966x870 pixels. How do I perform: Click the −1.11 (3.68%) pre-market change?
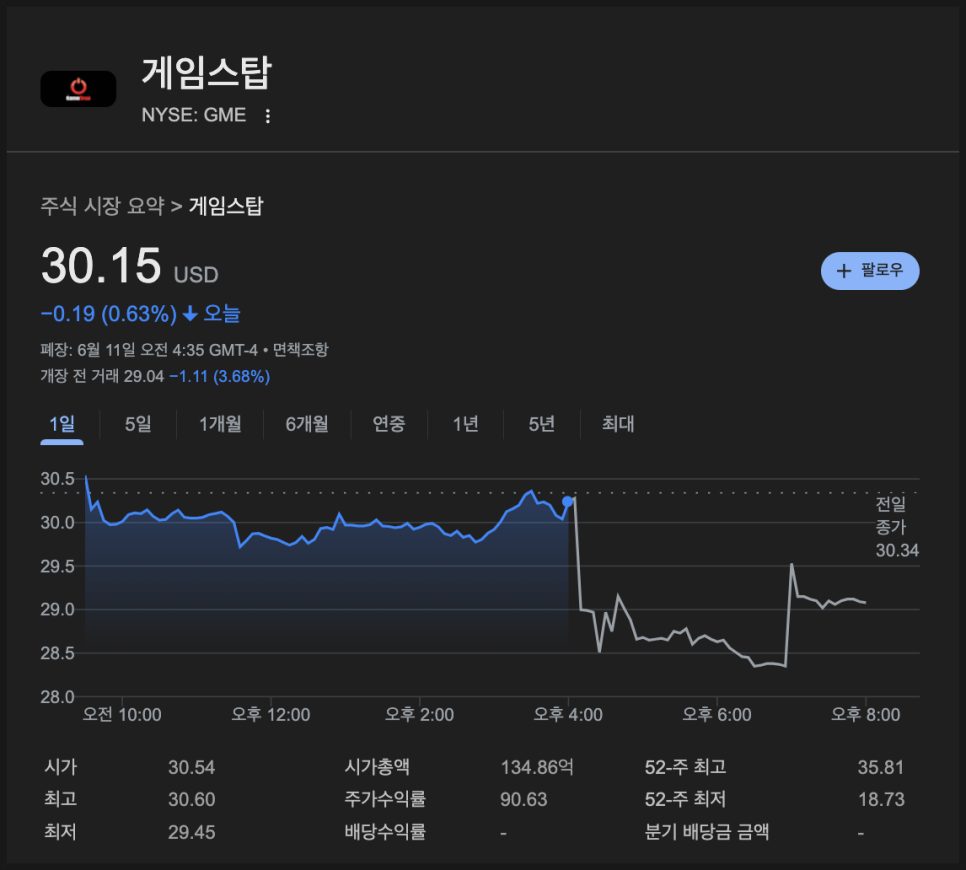219,376
